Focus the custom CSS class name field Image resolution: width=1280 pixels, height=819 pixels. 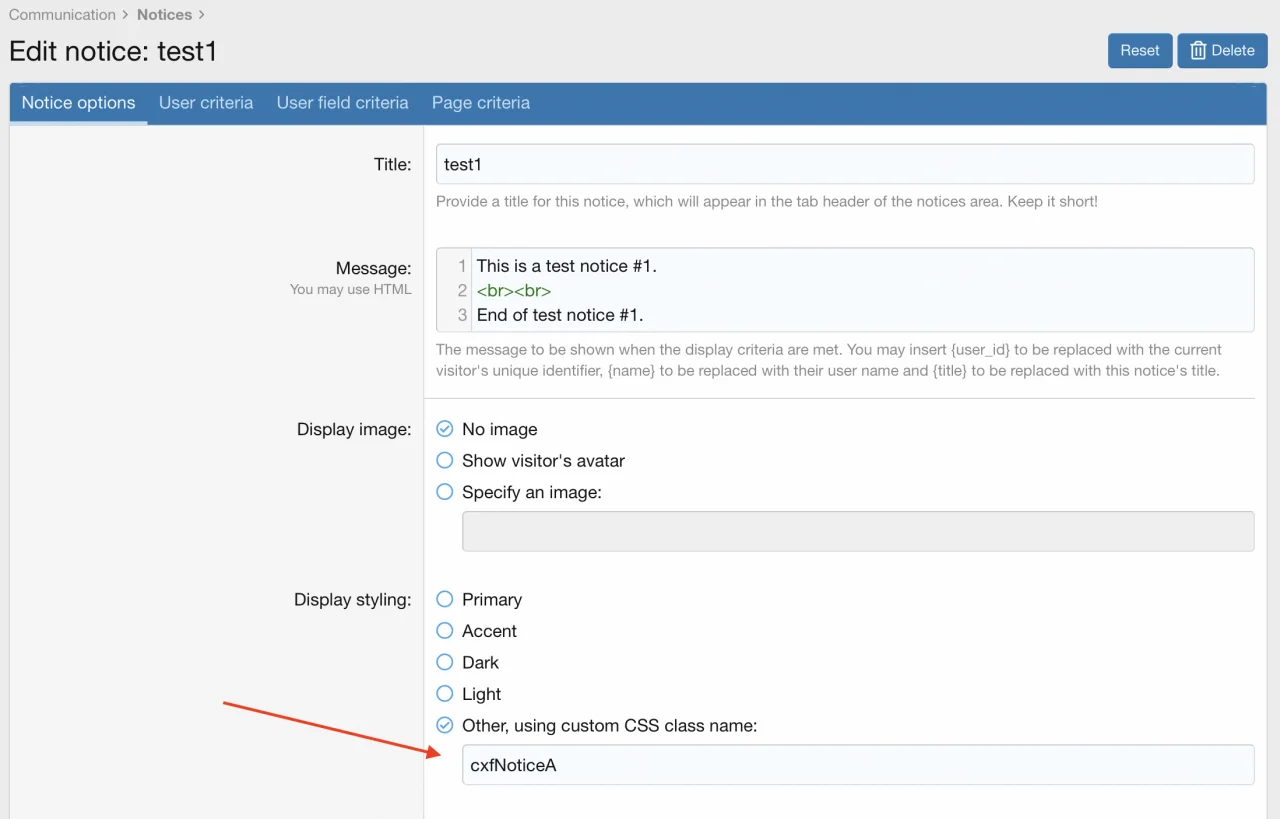pyautogui.click(x=857, y=765)
